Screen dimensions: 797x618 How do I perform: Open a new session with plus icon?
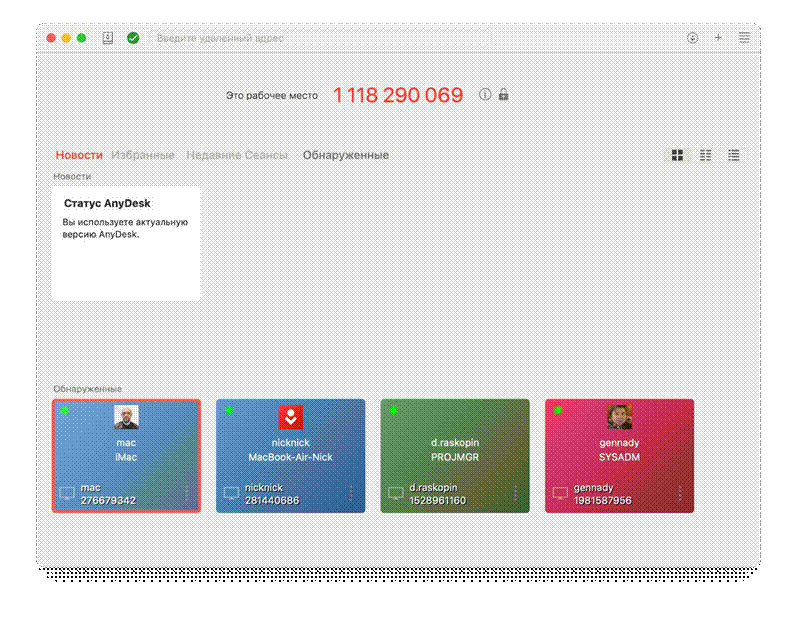(717, 38)
